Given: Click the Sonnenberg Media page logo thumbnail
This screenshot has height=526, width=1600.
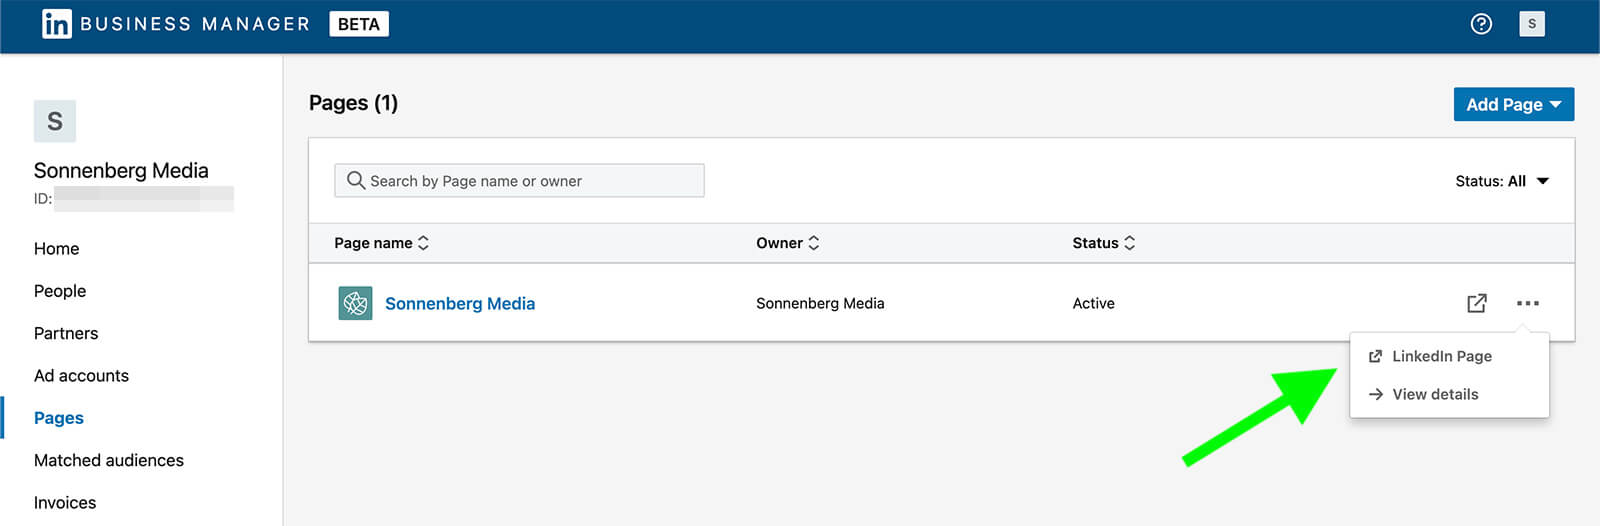Looking at the screenshot, I should pos(355,303).
